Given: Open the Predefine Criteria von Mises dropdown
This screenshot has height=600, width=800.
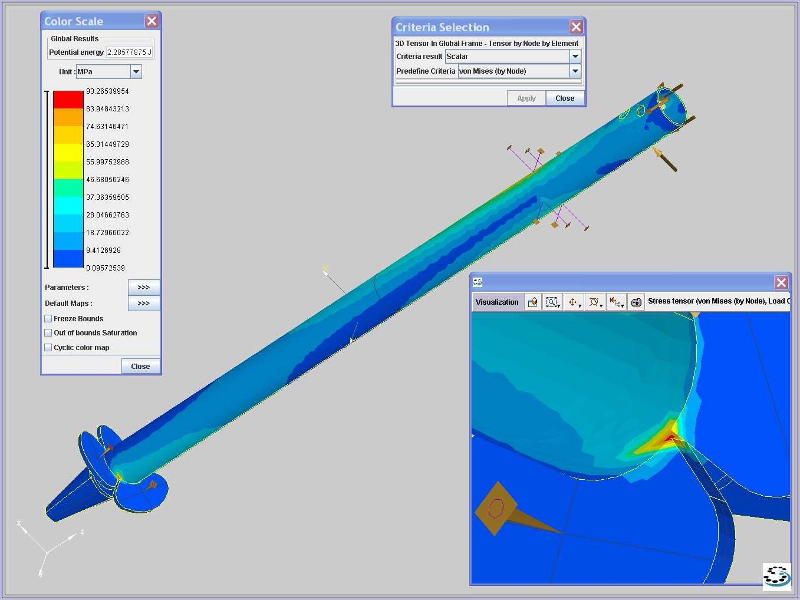Looking at the screenshot, I should [575, 71].
